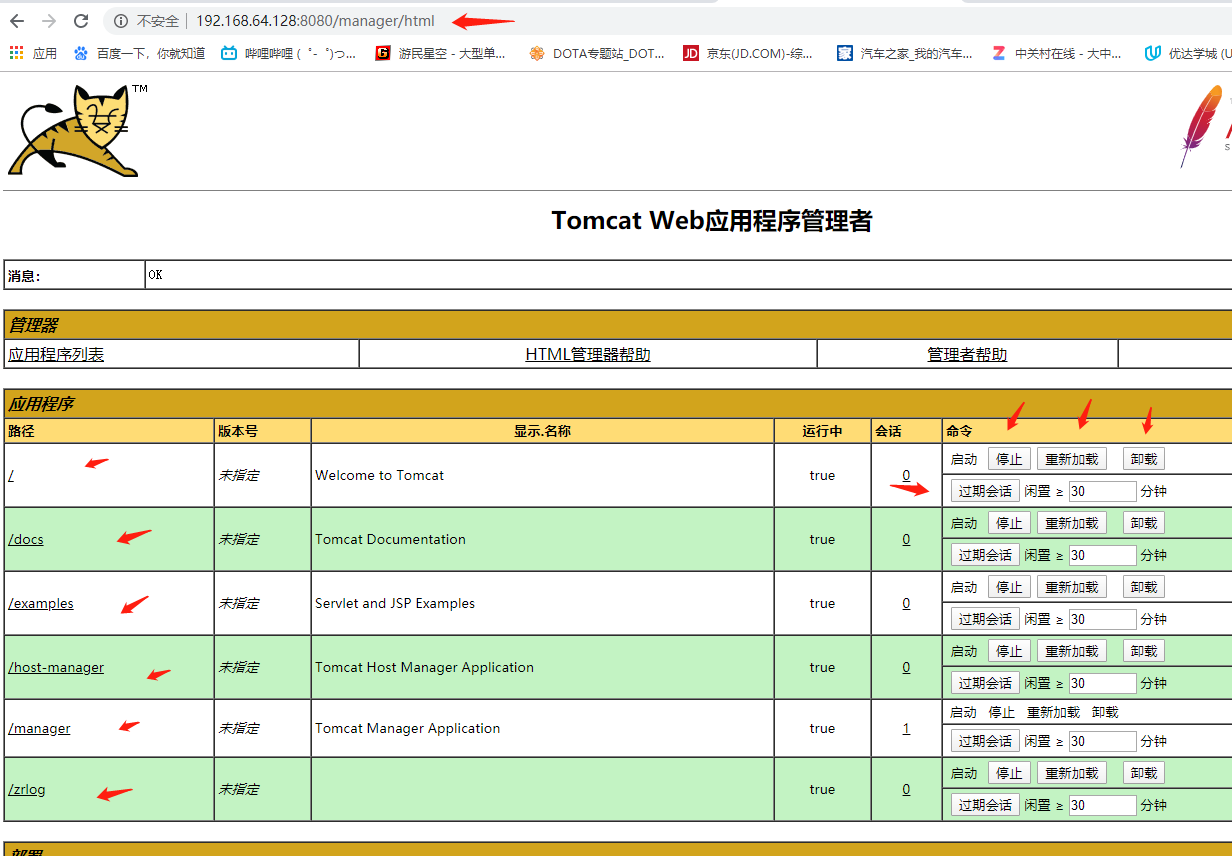Open the /zrlog application link

[27, 789]
